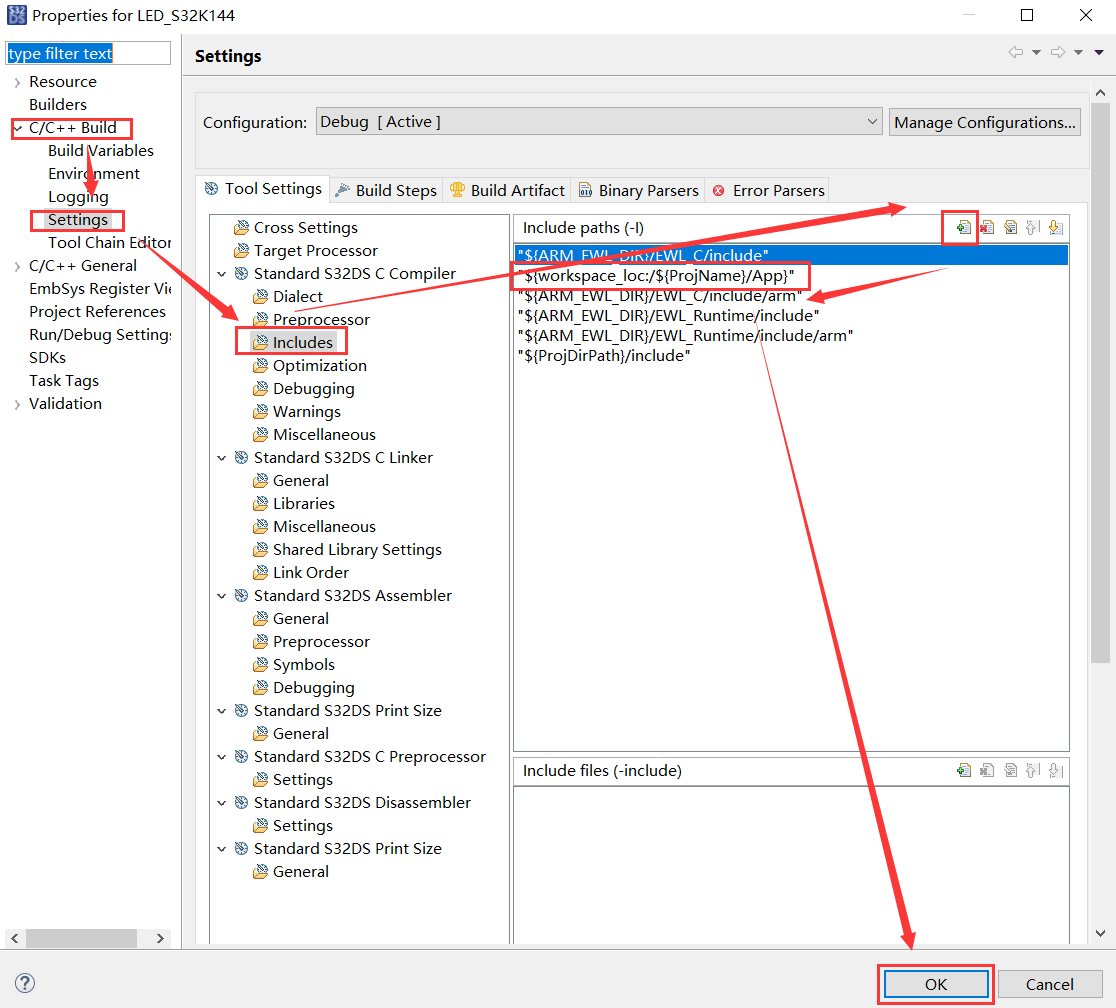The image size is (1116, 1008).
Task: Switch to the Tool Settings tab
Action: tap(263, 189)
